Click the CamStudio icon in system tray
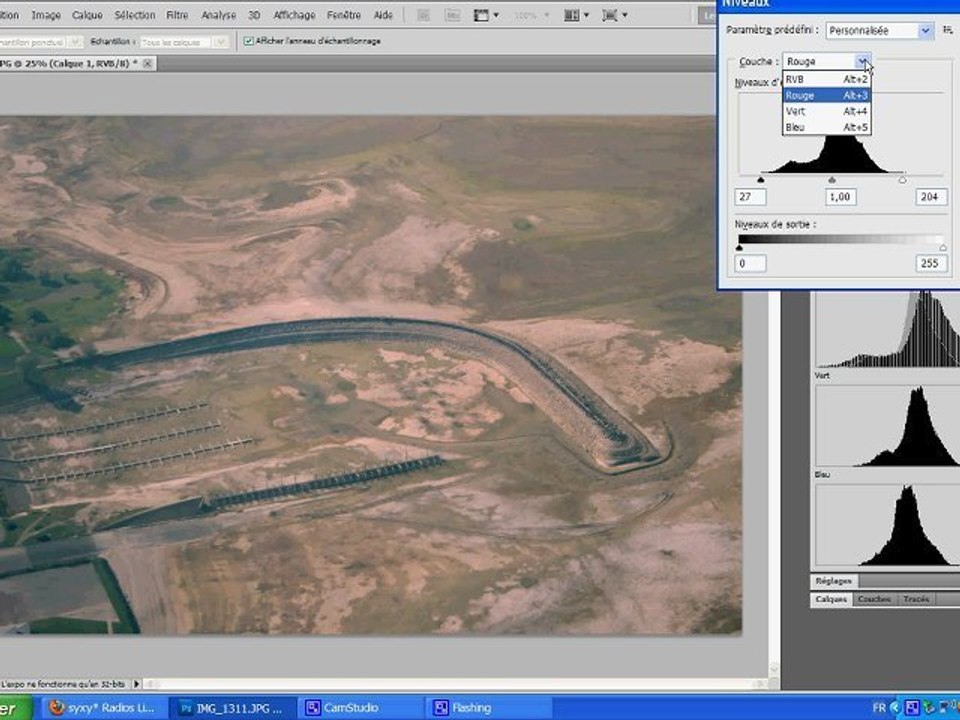 click(912, 708)
